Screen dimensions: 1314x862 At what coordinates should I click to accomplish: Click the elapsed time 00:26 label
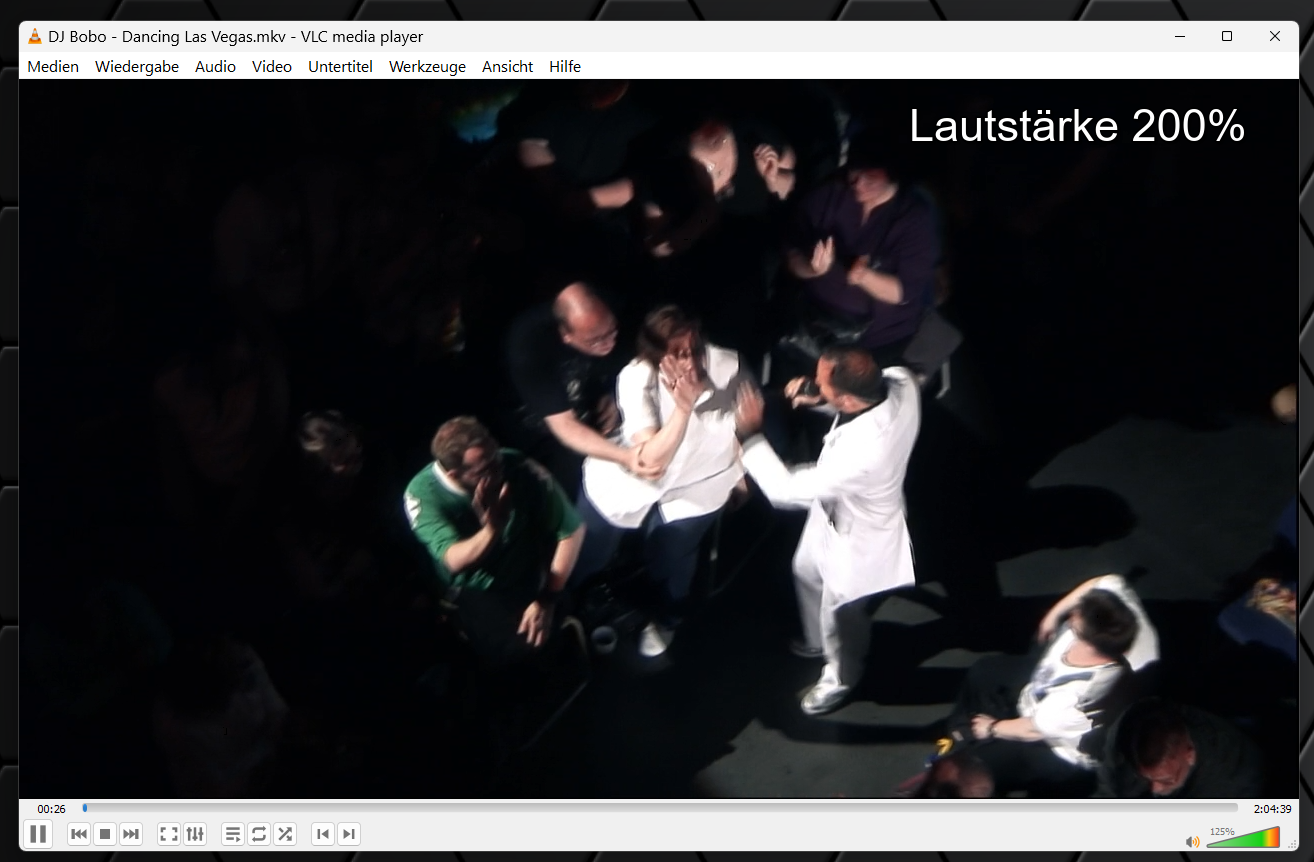pyautogui.click(x=52, y=809)
